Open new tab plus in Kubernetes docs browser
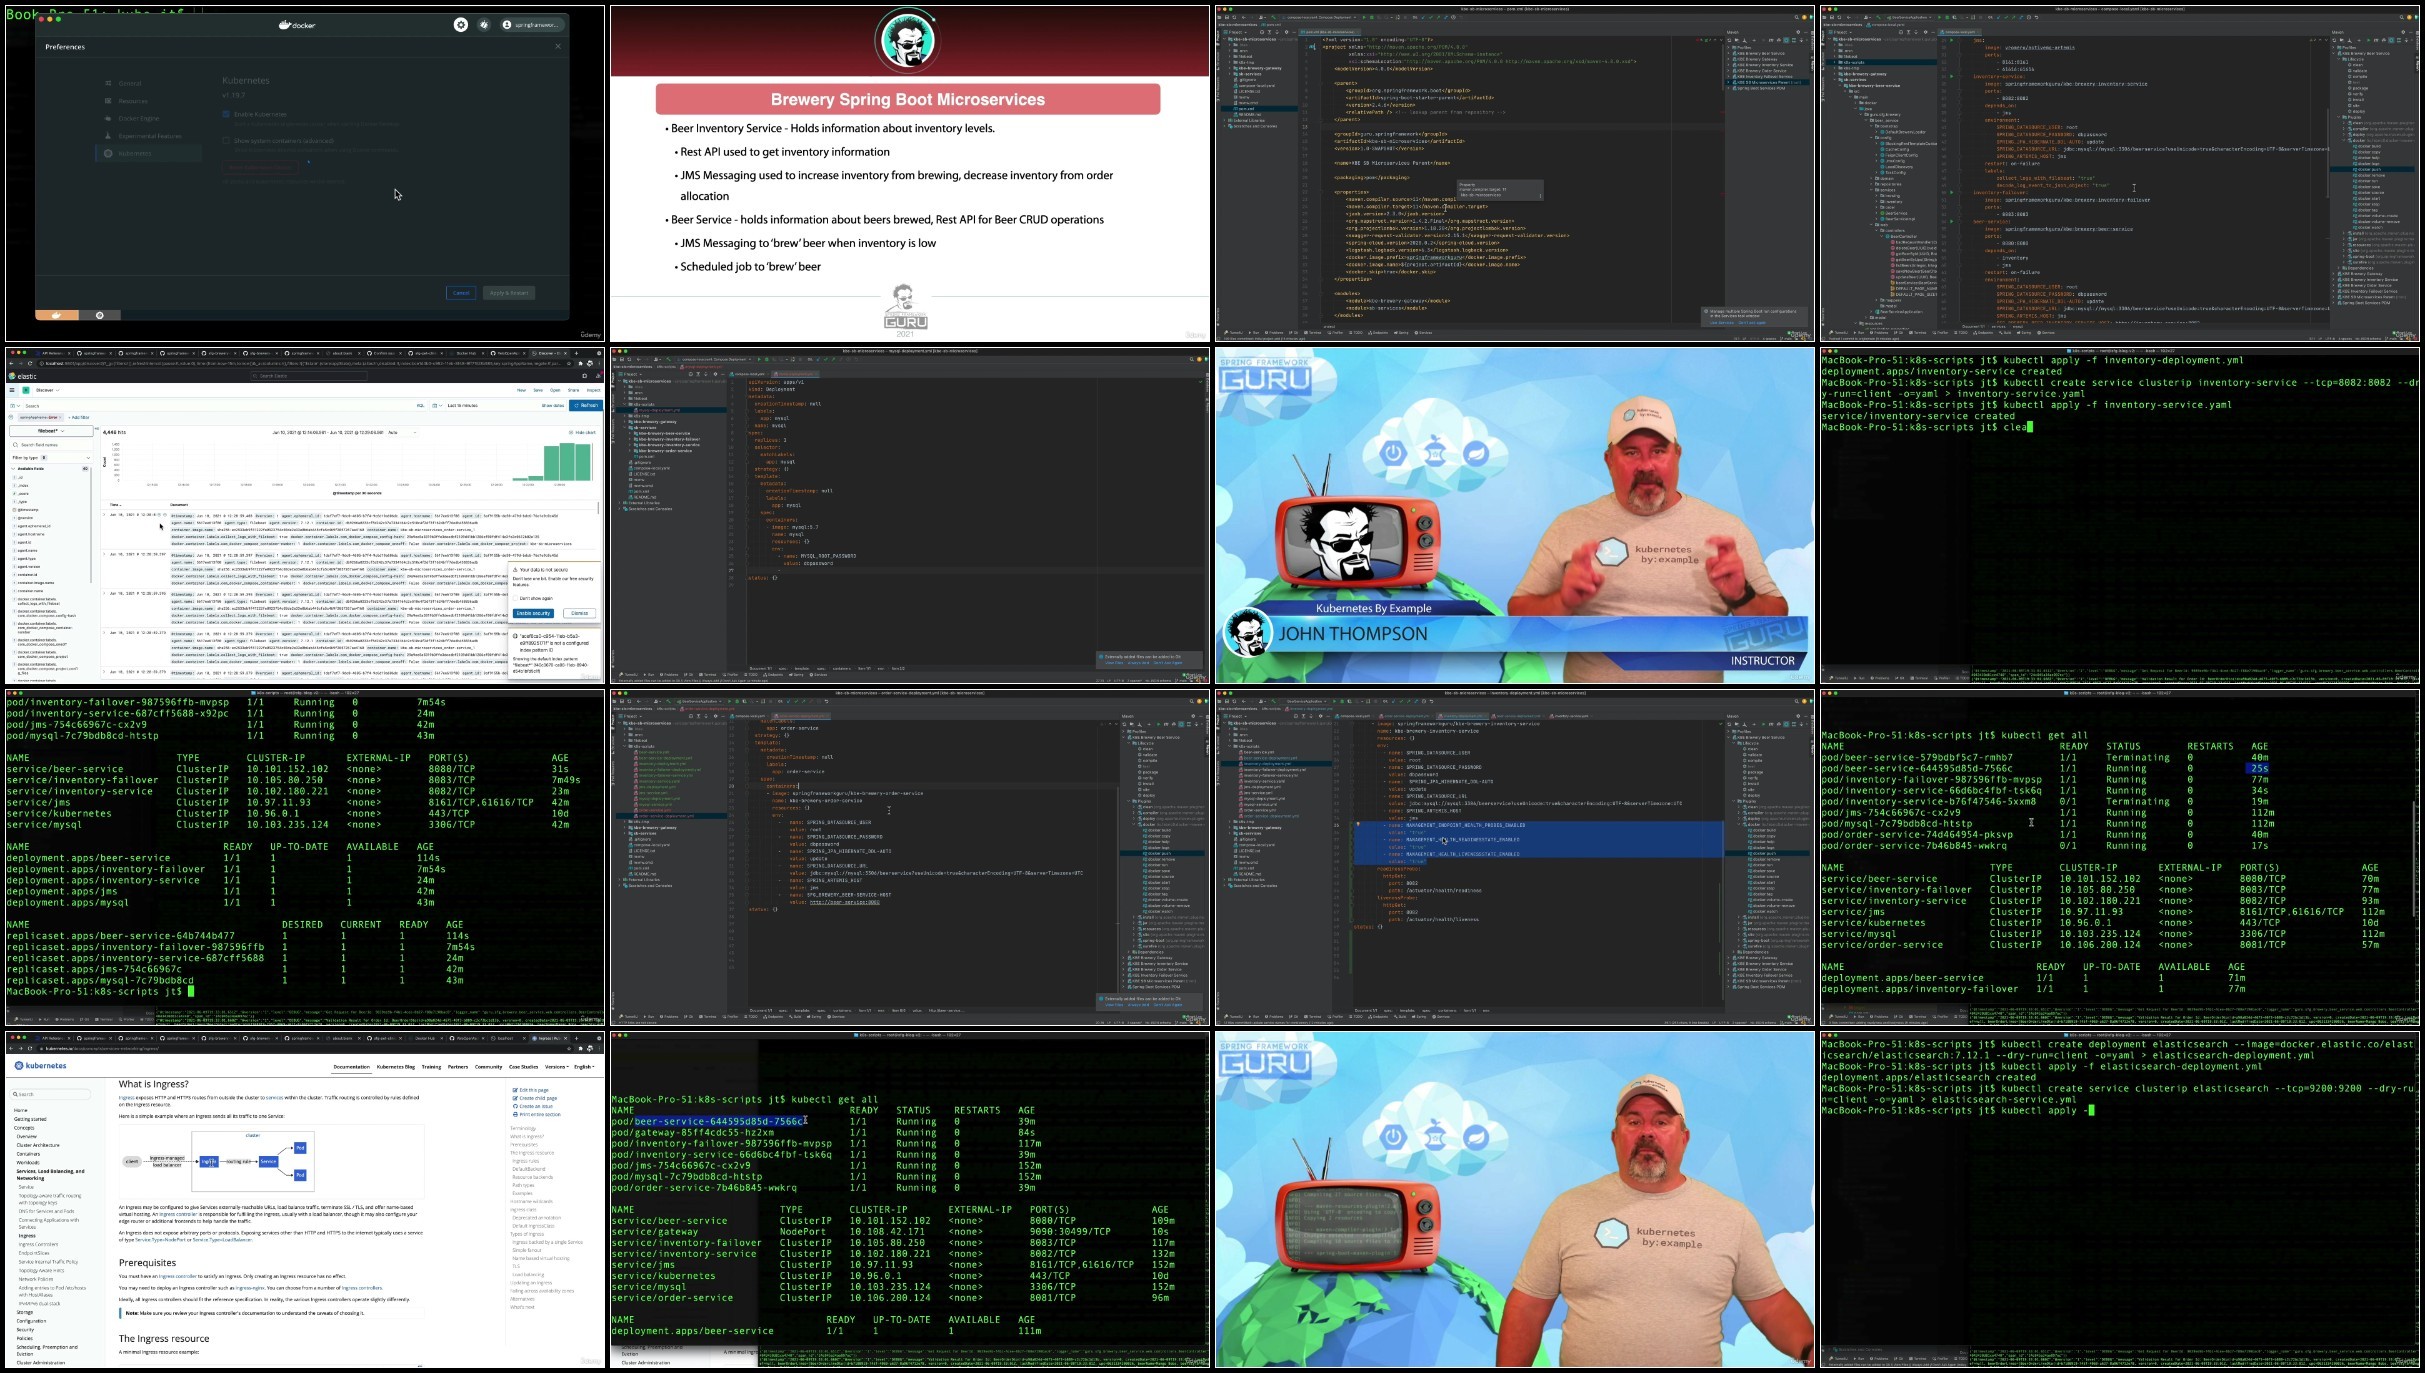The image size is (2425, 1373). pyautogui.click(x=576, y=1038)
